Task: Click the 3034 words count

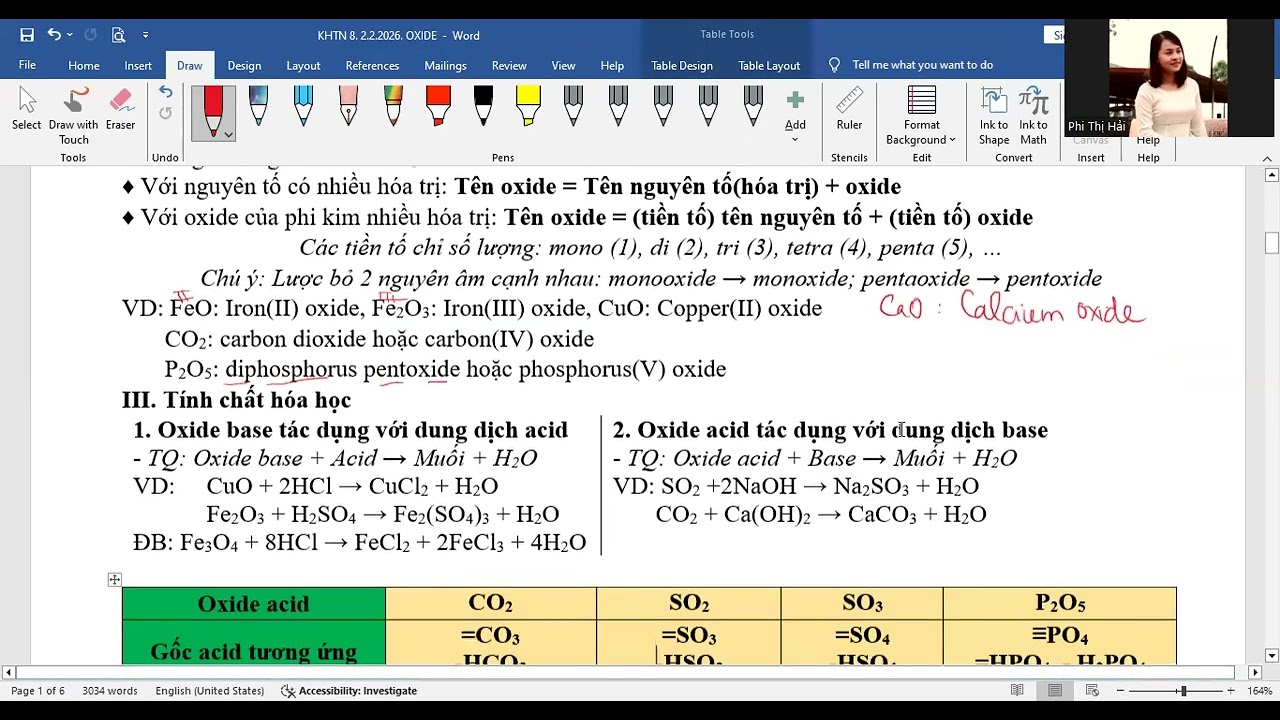Action: tap(110, 691)
